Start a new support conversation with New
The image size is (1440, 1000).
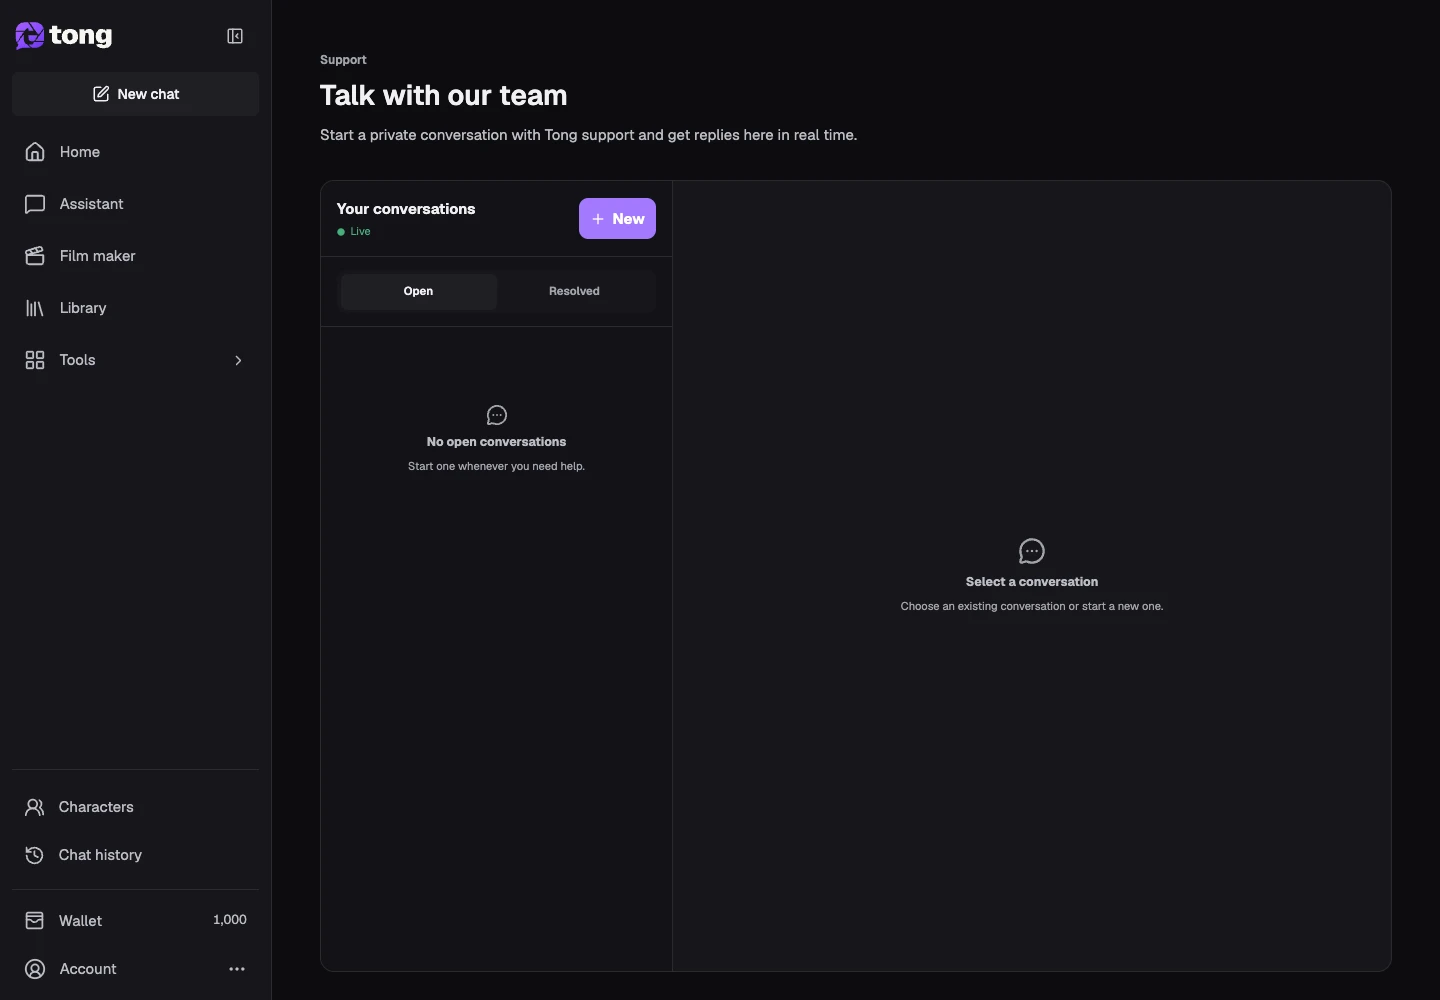pos(617,219)
